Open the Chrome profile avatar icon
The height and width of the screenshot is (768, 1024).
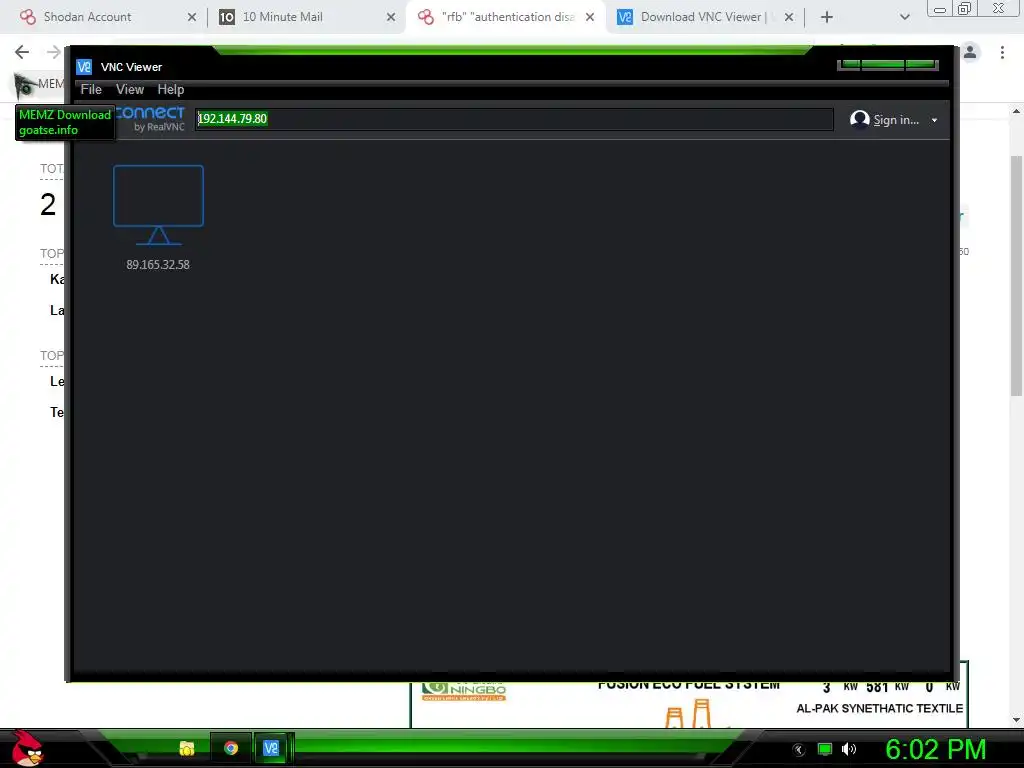tap(970, 52)
